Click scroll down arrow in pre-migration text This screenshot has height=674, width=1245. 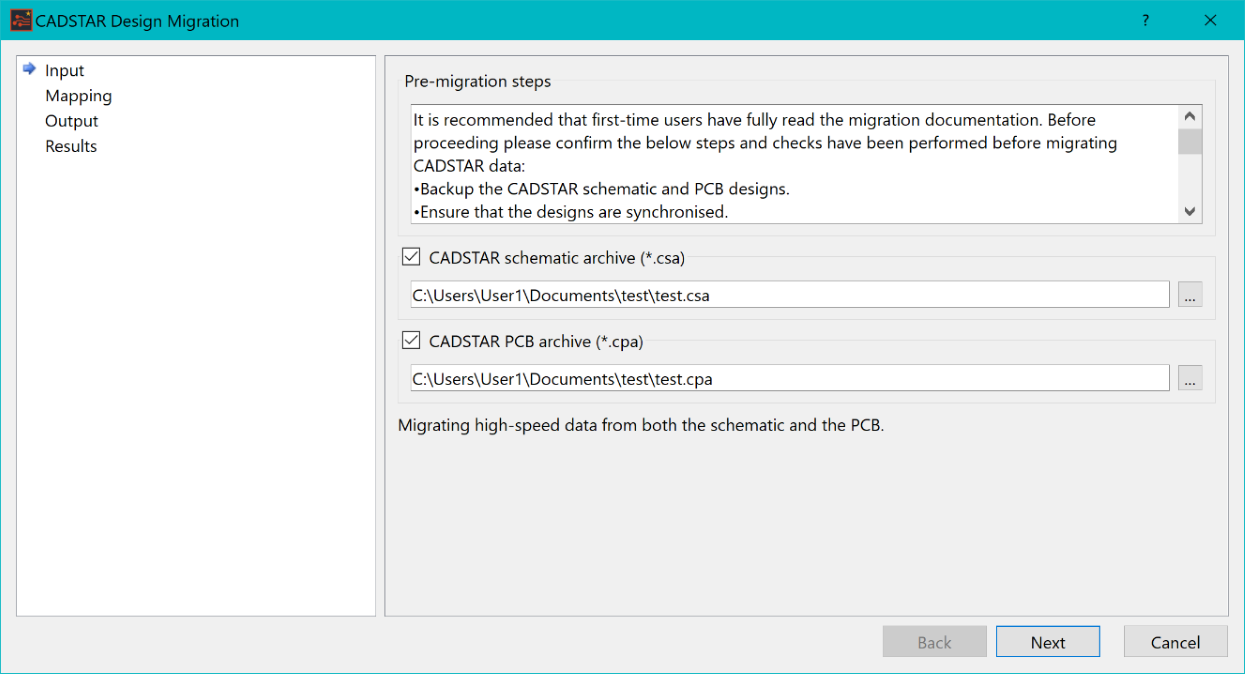(x=1190, y=211)
